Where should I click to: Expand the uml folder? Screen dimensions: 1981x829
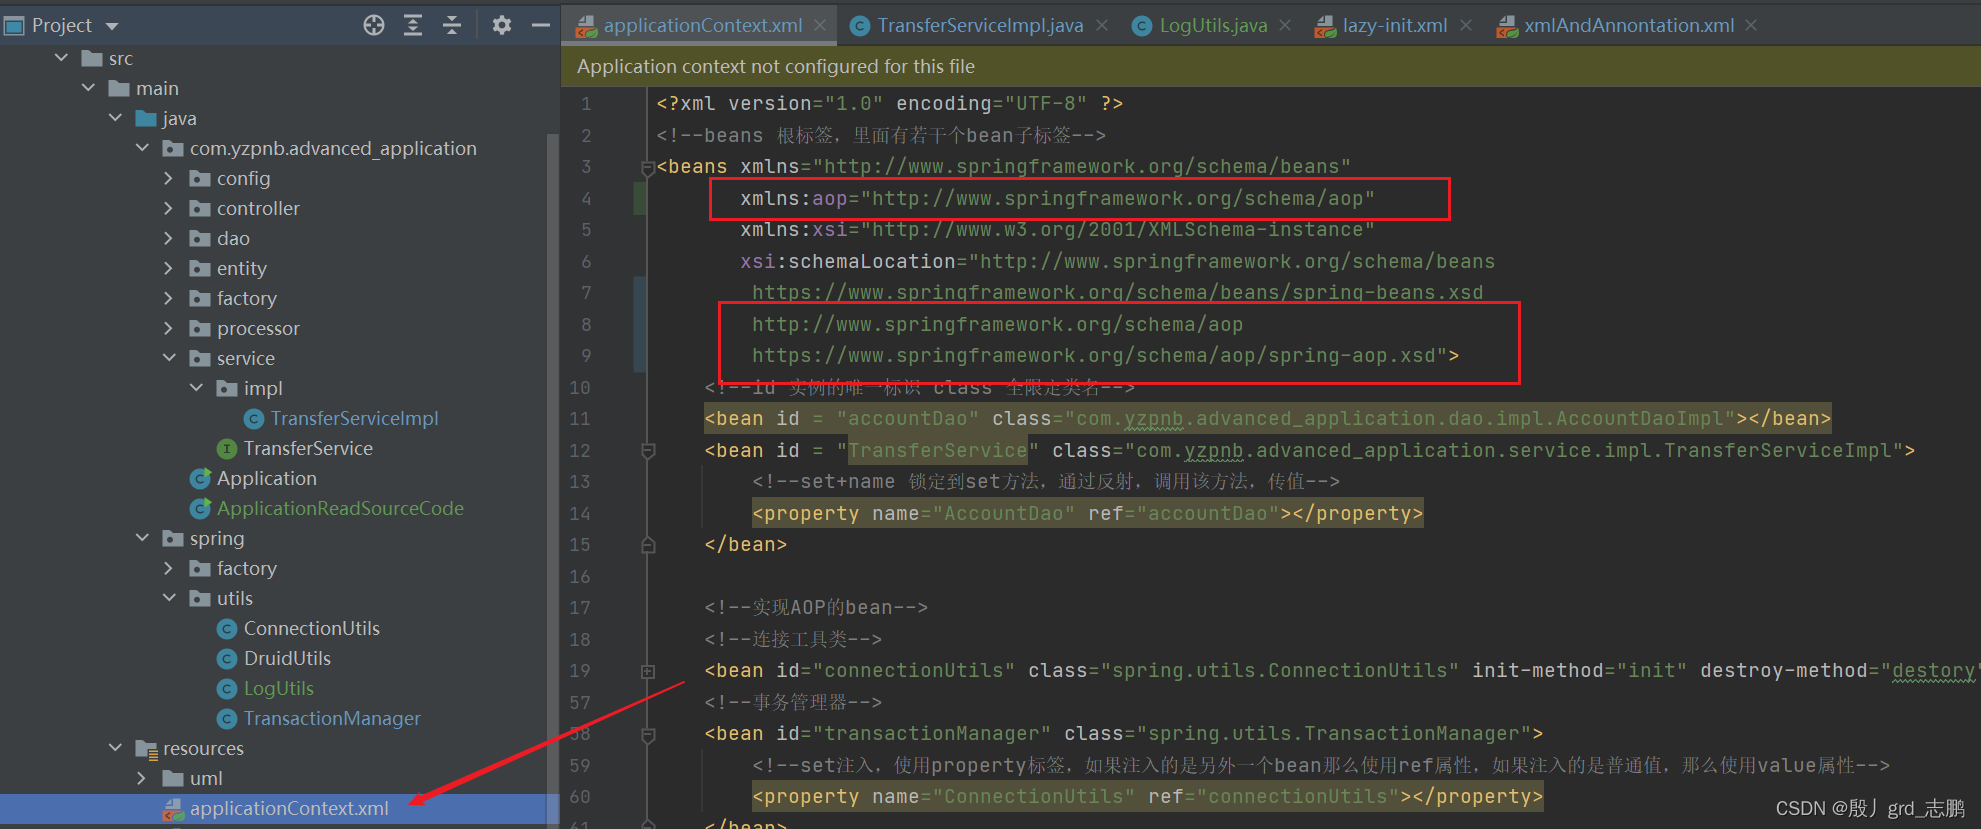[x=142, y=778]
